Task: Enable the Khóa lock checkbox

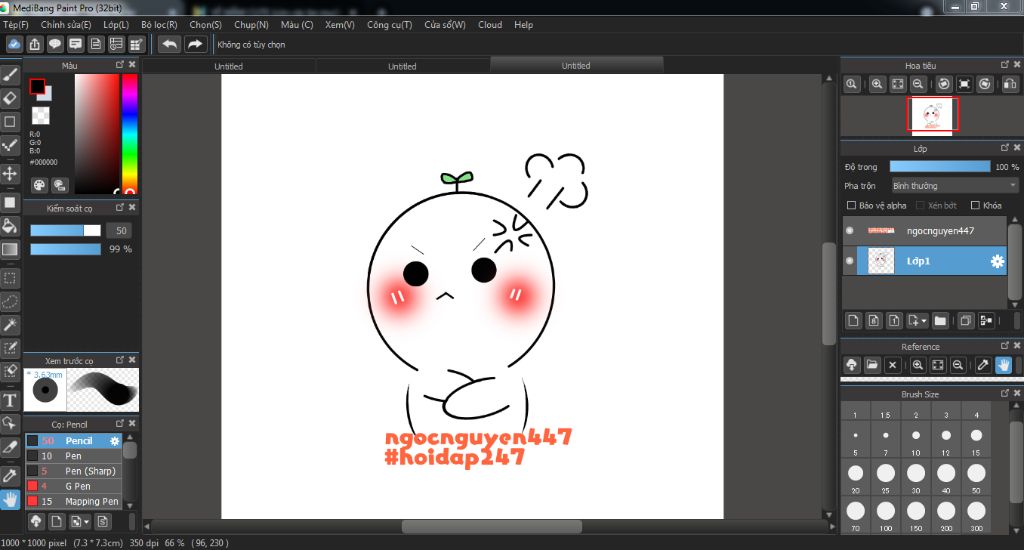Action: tap(975, 205)
